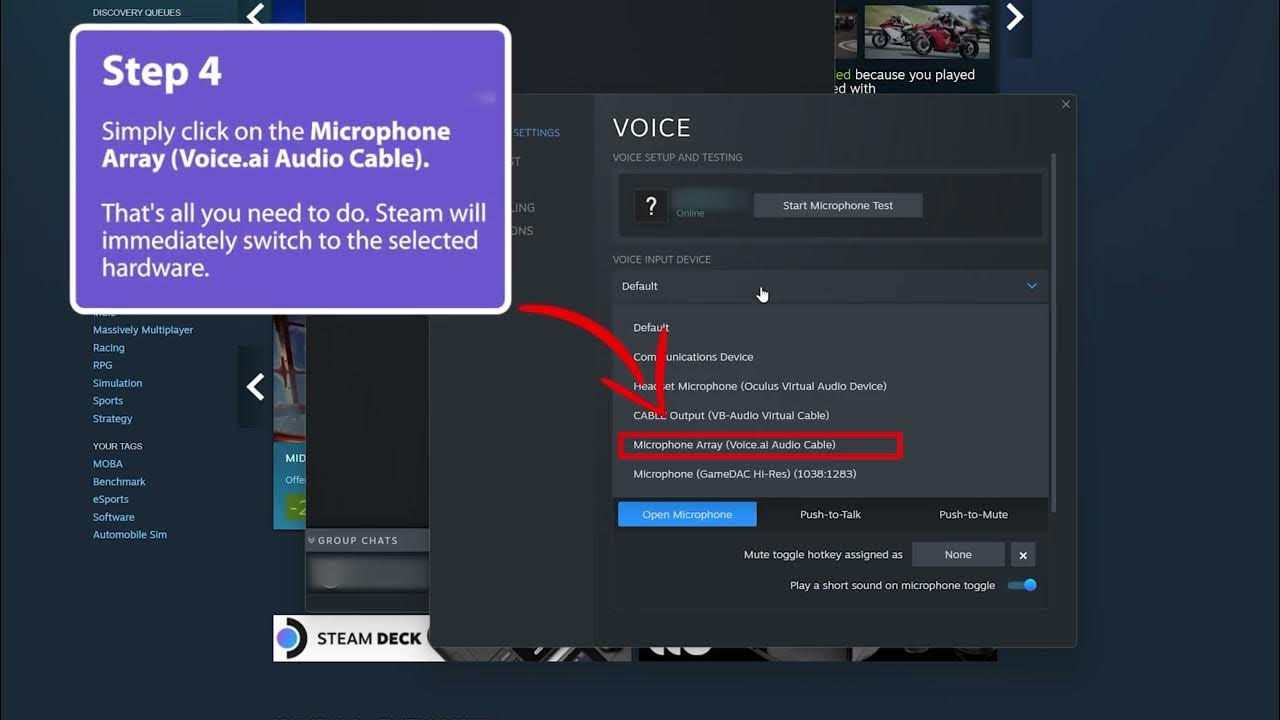Click the question mark avatar icon
Screen dimensions: 1280x720
[651, 206]
